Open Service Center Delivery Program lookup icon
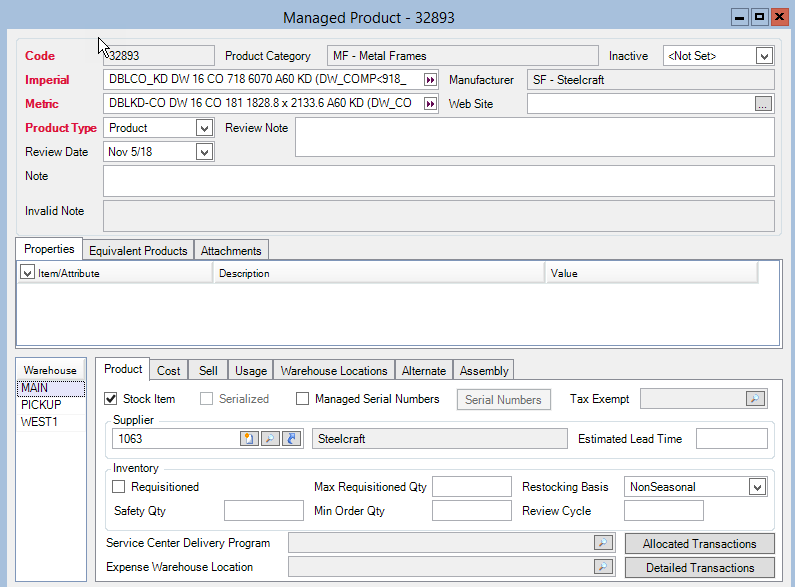 602,543
